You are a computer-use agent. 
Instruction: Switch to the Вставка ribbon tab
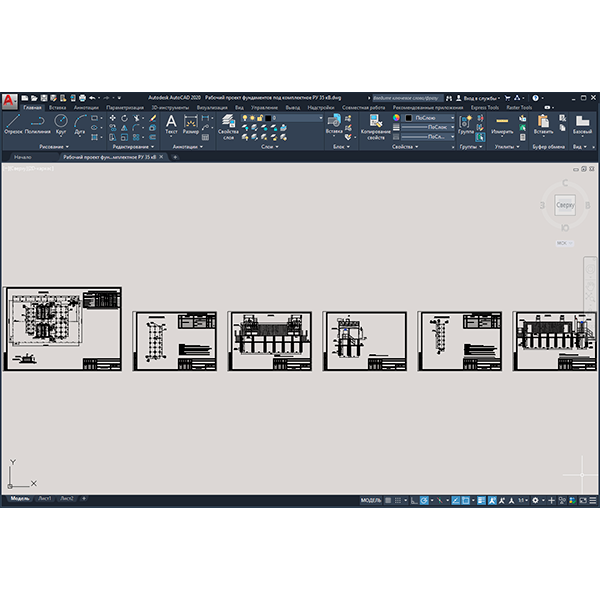pyautogui.click(x=57, y=108)
